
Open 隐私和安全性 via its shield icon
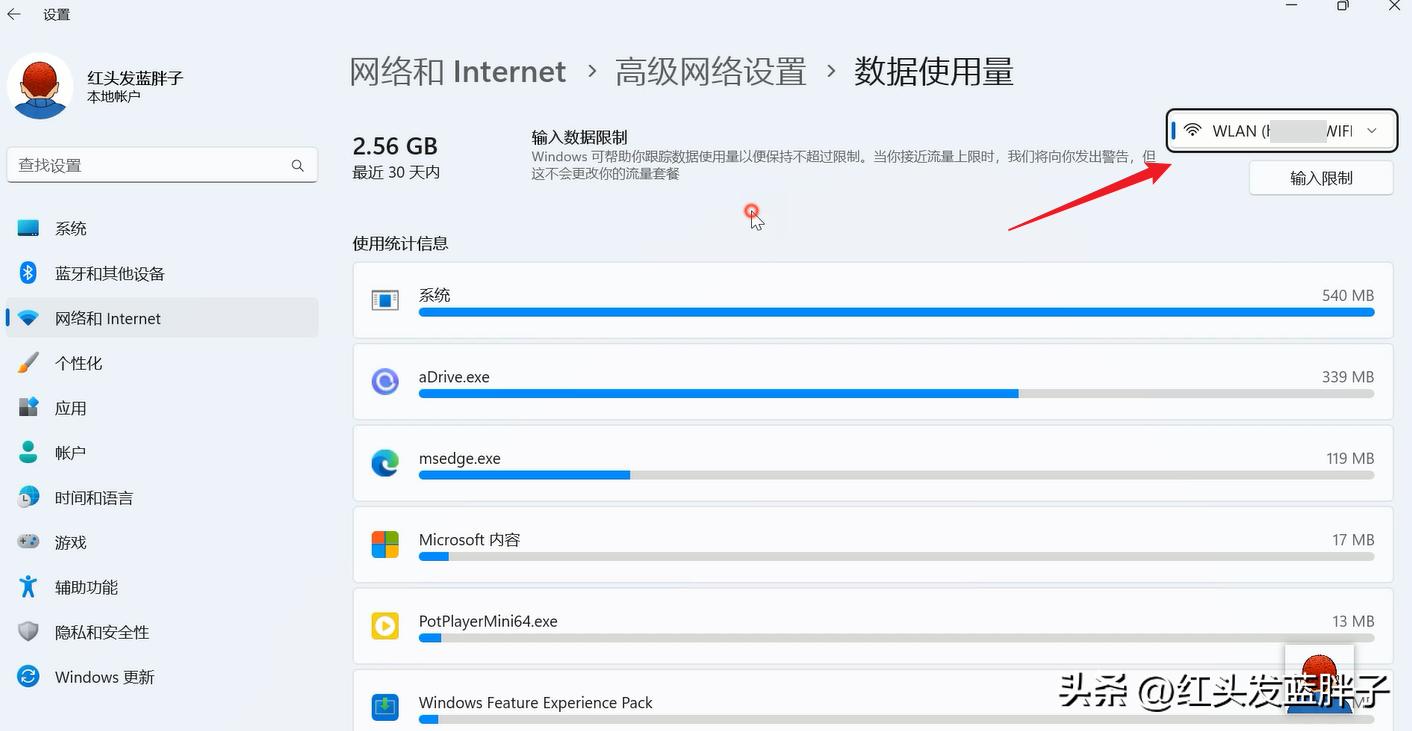pyautogui.click(x=29, y=632)
